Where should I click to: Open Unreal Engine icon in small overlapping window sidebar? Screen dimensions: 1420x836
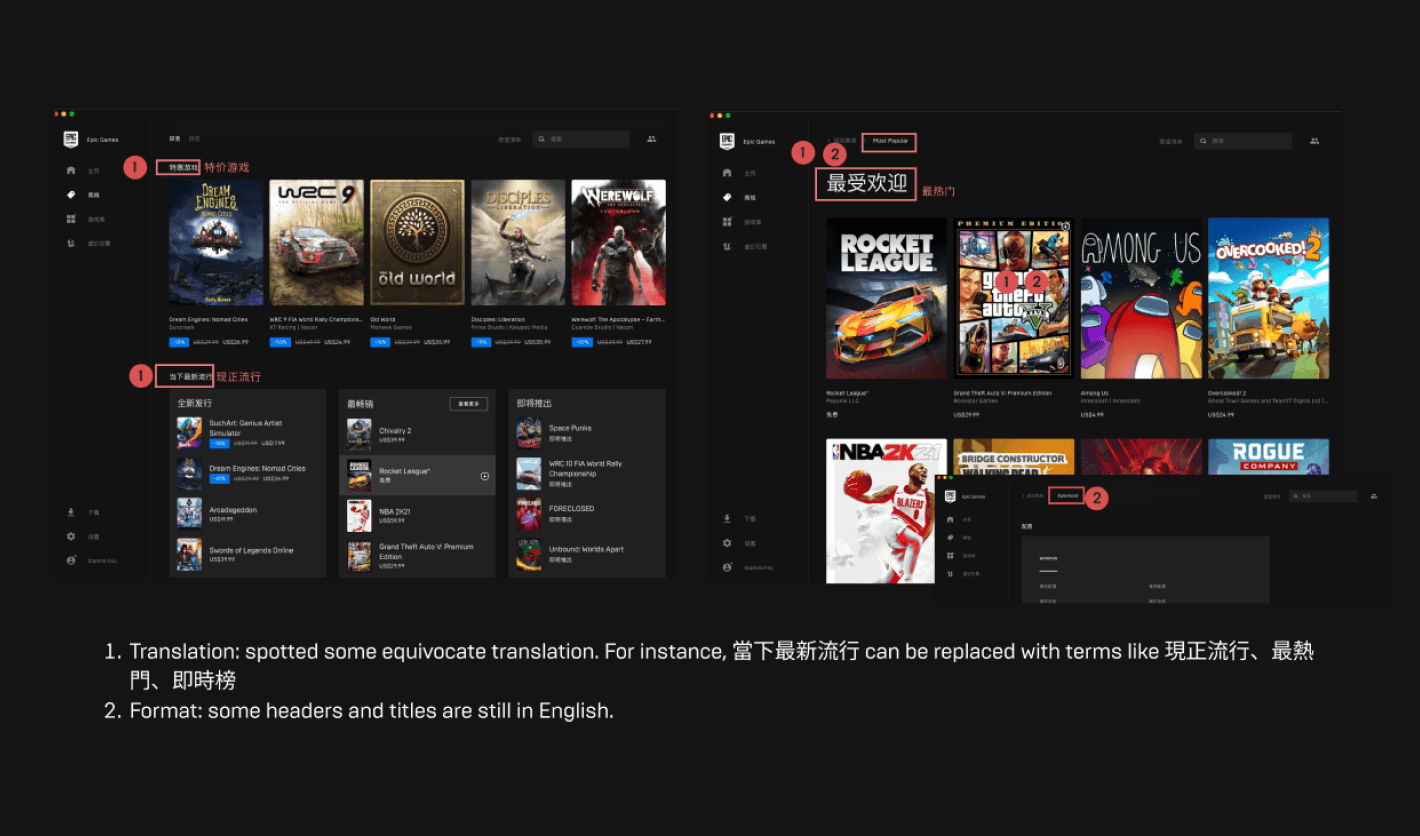pyautogui.click(x=949, y=574)
